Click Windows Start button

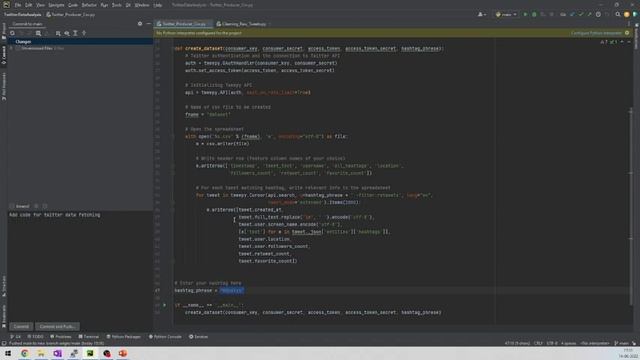[x=8, y=353]
